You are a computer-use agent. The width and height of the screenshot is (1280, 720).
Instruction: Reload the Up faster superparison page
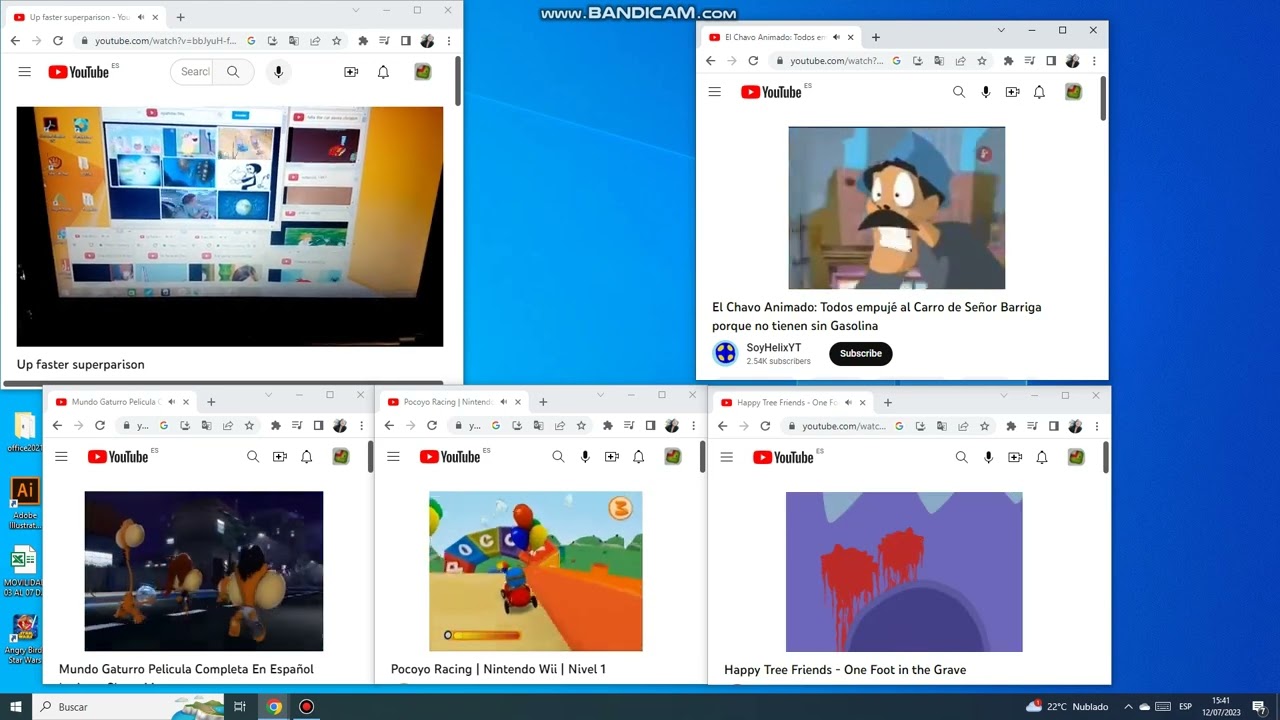58,41
